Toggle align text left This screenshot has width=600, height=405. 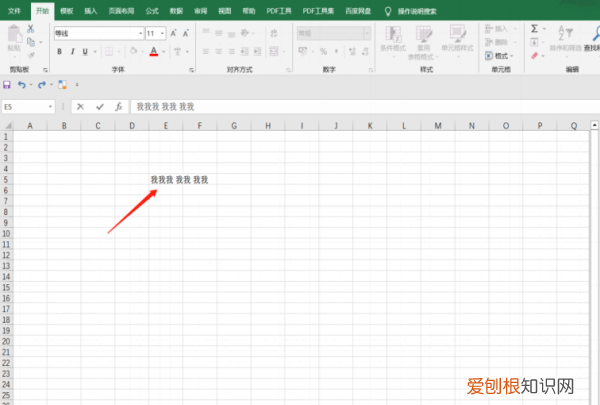pos(206,51)
